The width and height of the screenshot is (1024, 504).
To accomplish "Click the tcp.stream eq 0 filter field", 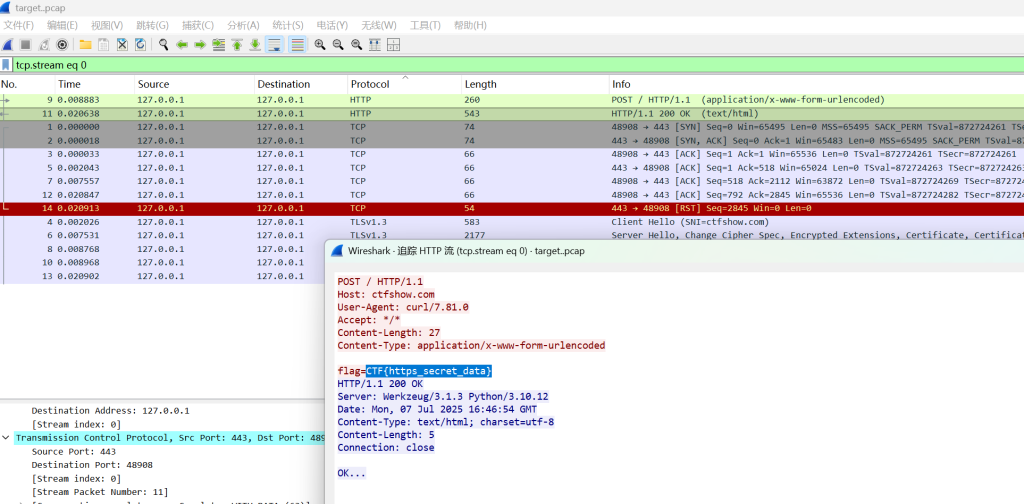I will [x=300, y=65].
